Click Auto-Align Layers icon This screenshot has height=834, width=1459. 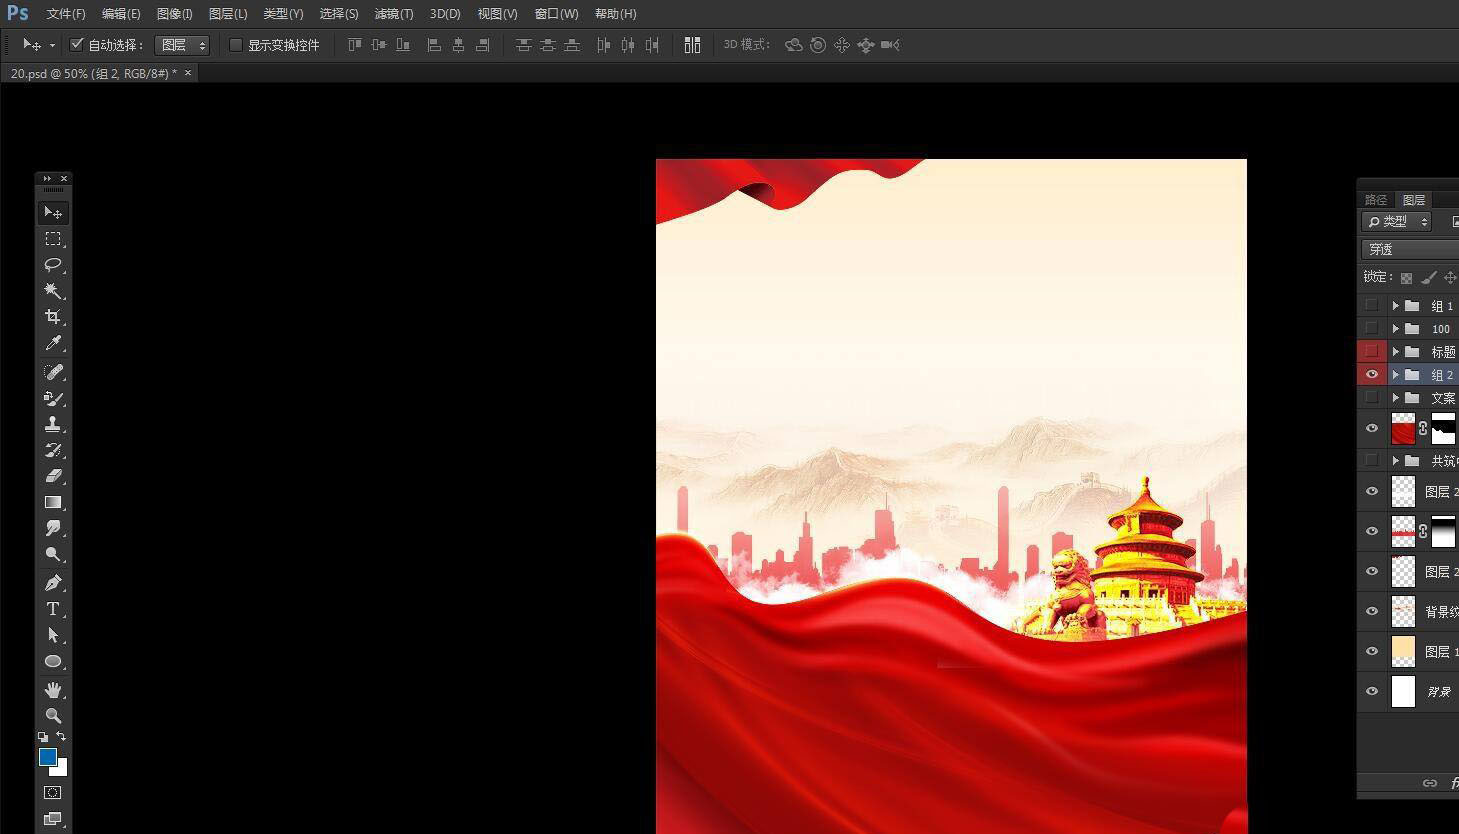(692, 45)
